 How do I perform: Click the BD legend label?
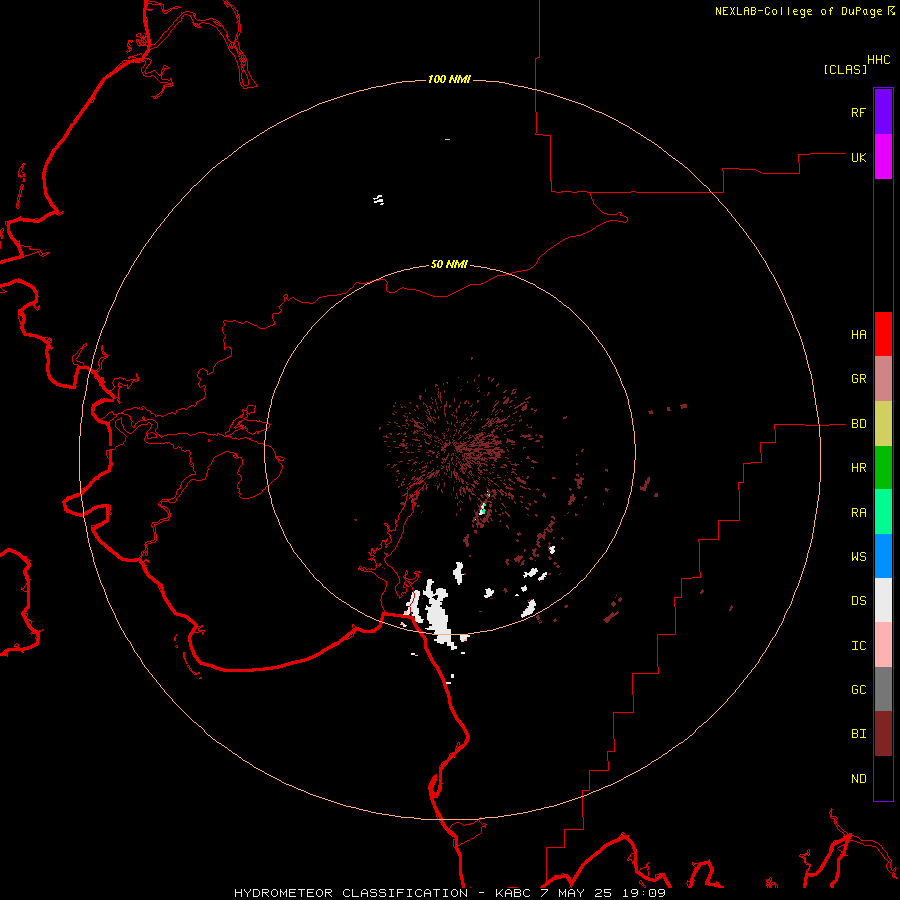coord(858,424)
